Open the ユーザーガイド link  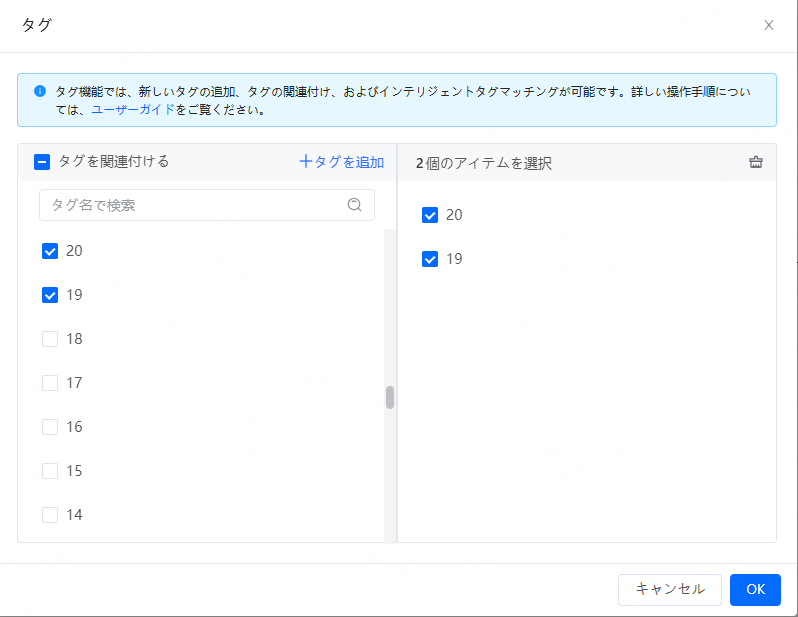coord(133,110)
